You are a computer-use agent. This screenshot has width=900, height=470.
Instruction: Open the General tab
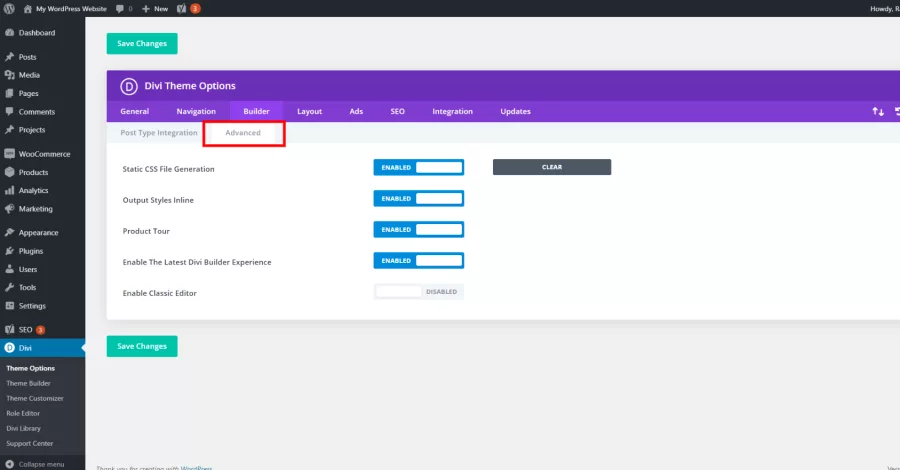click(134, 111)
